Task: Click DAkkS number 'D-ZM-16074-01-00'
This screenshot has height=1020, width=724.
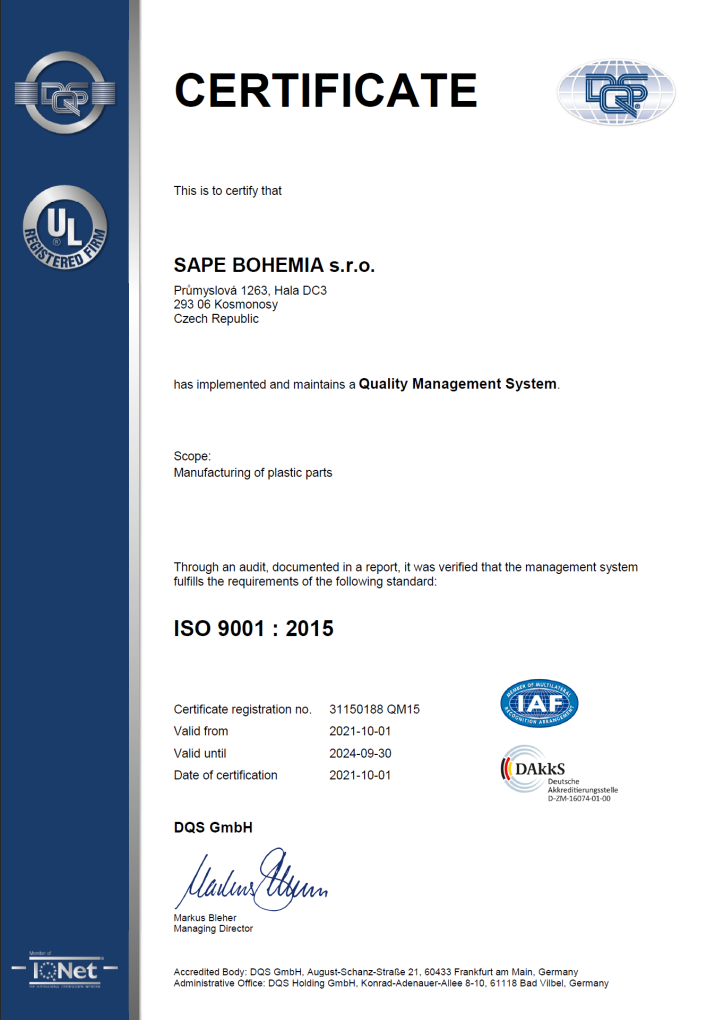Action: tap(579, 799)
